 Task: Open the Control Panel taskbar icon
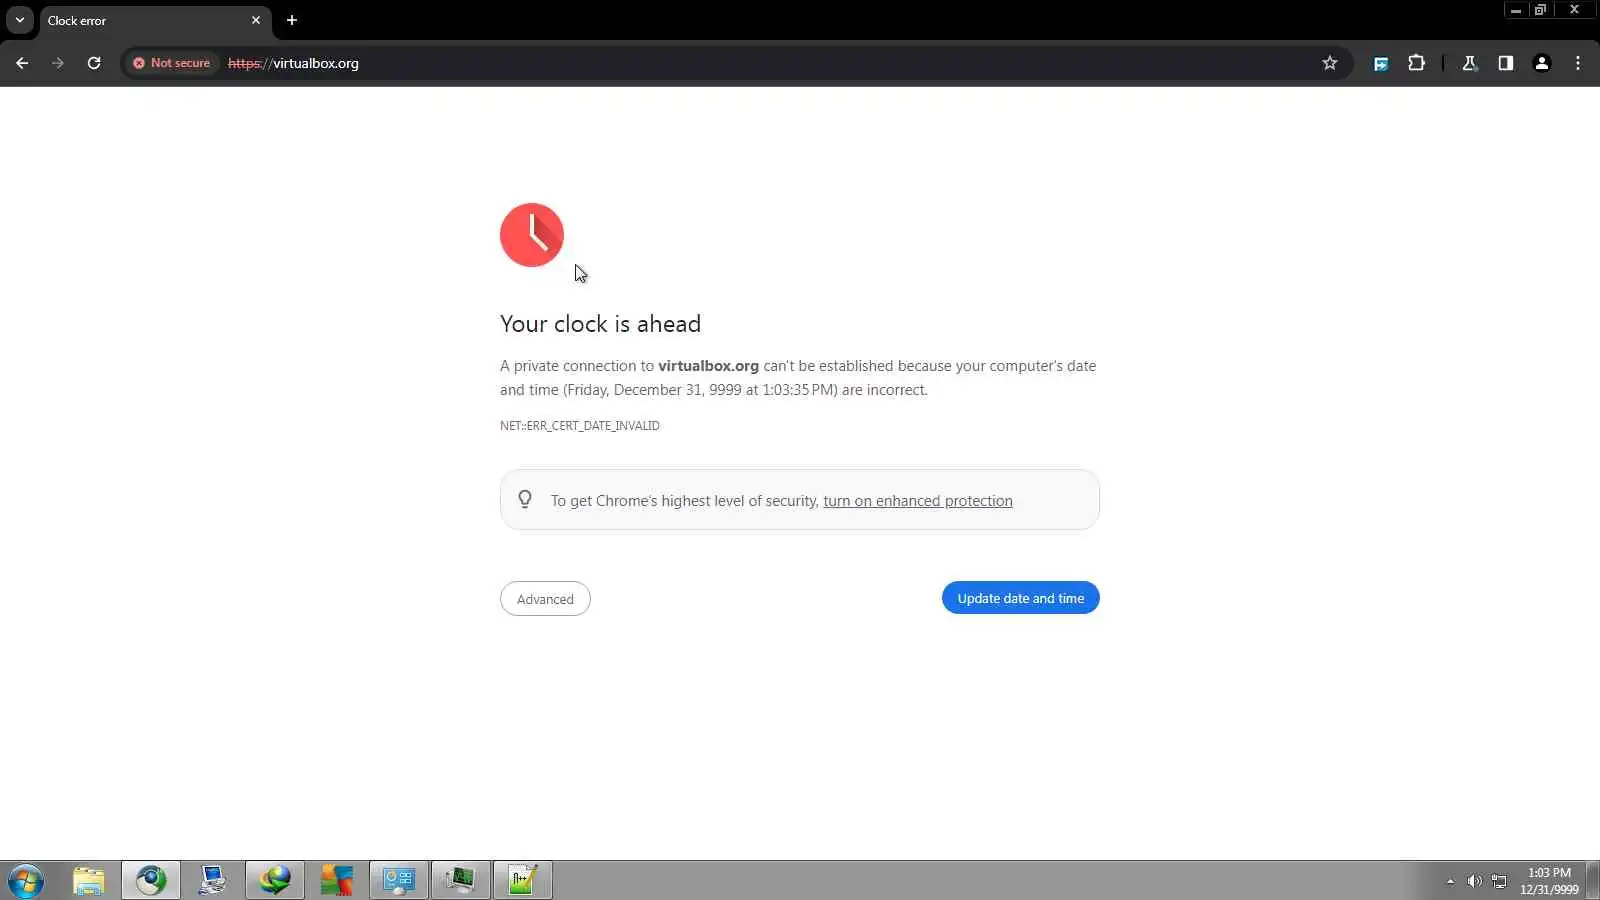(399, 880)
